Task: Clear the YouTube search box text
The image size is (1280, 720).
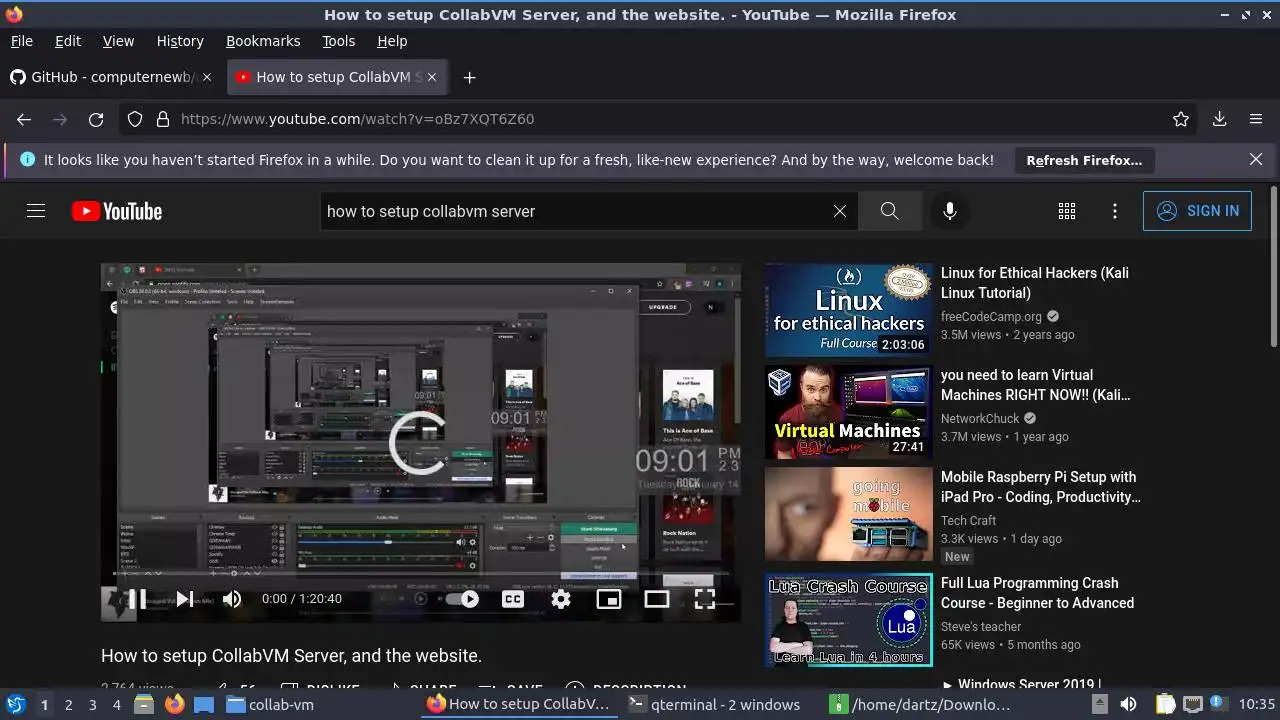Action: [x=840, y=211]
